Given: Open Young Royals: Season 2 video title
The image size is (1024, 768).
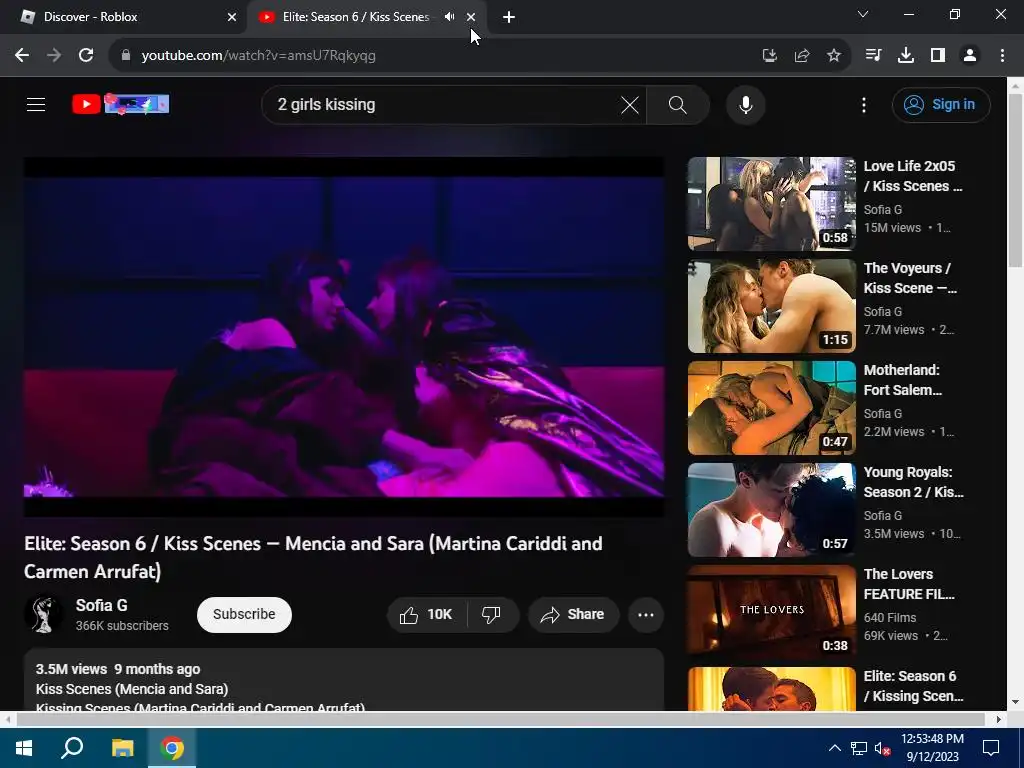Looking at the screenshot, I should coord(913,482).
